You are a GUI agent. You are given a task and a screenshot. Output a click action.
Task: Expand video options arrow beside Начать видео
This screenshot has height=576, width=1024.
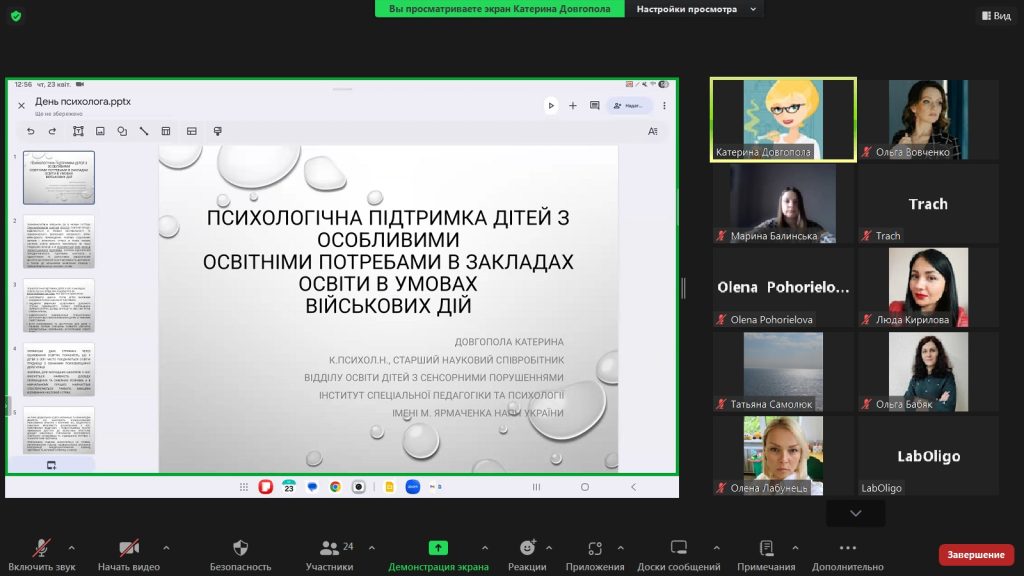[166, 548]
